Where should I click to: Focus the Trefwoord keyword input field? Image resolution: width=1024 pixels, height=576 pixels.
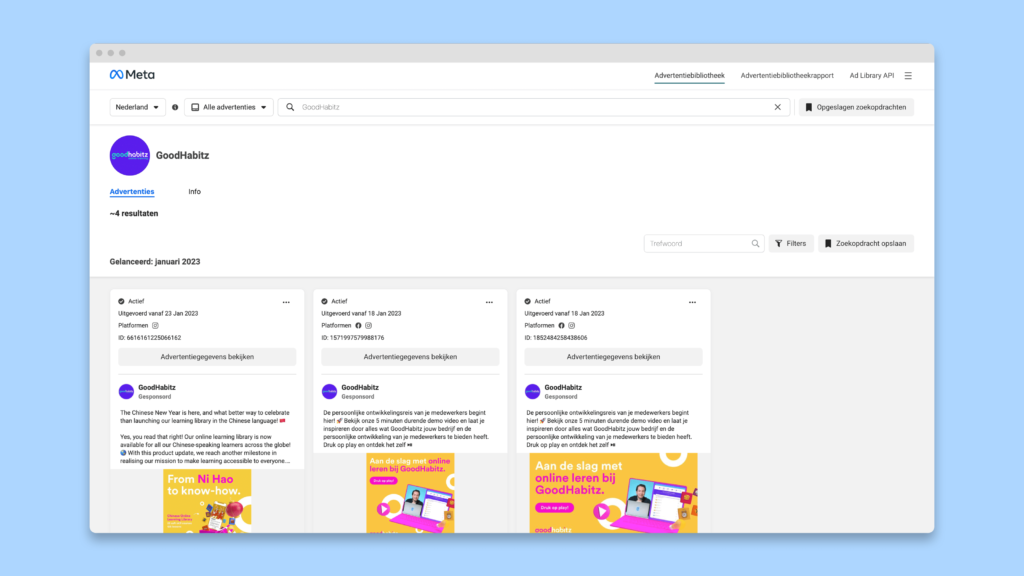pyautogui.click(x=697, y=244)
